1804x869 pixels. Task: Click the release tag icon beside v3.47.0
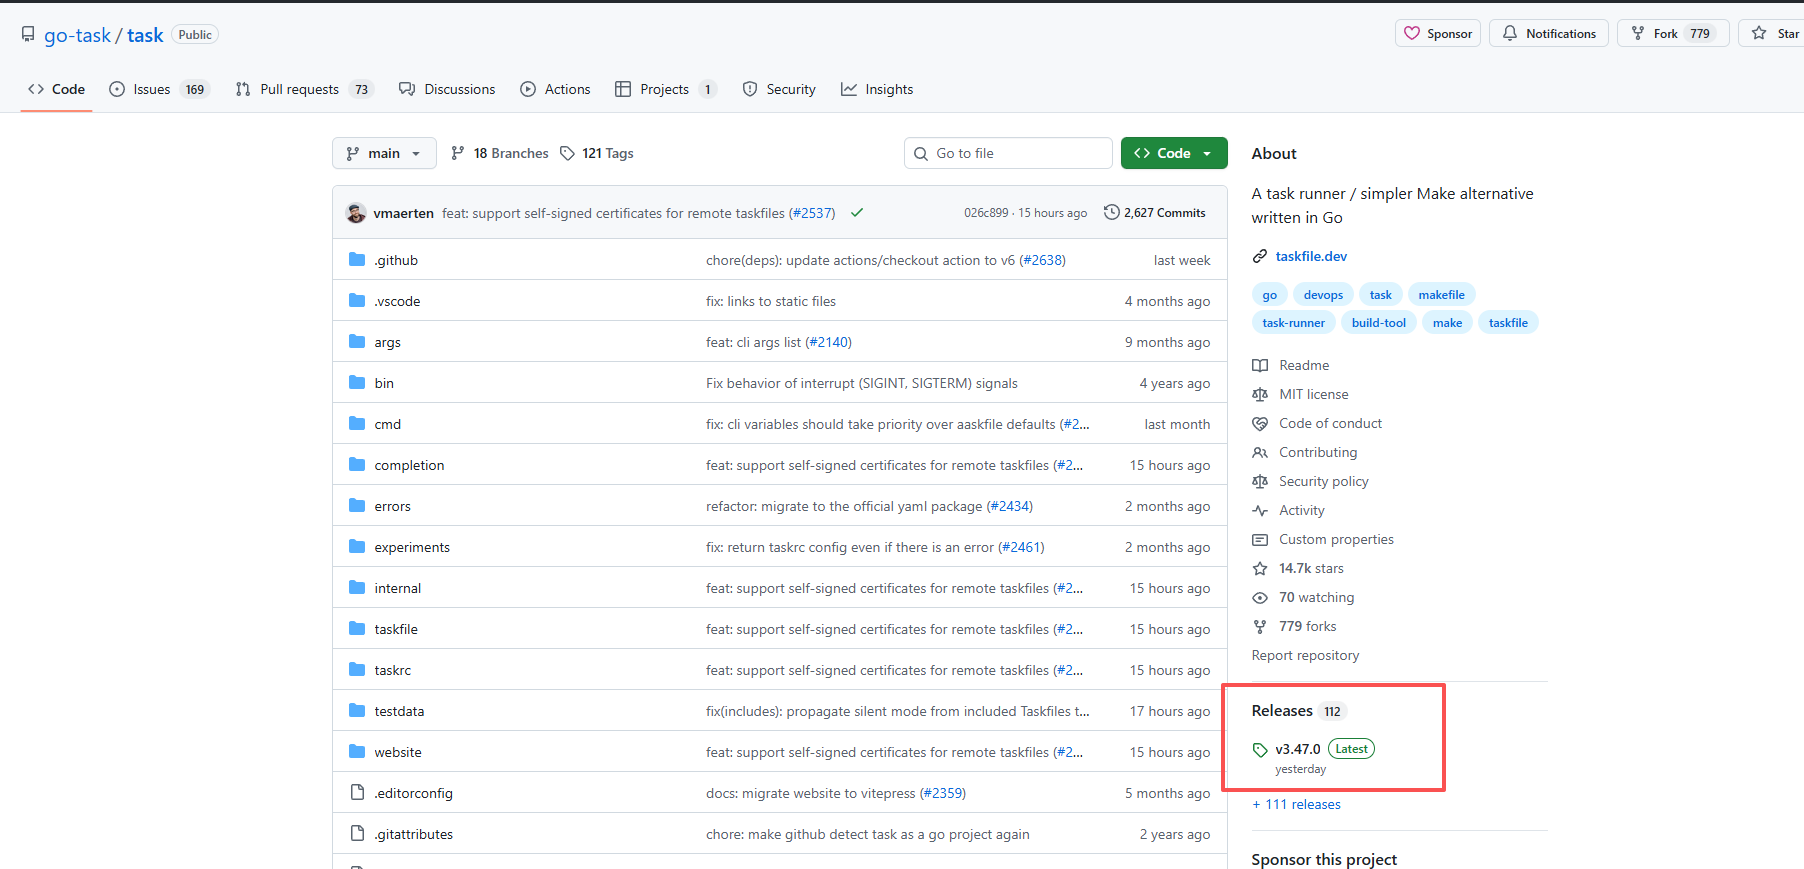pos(1260,750)
